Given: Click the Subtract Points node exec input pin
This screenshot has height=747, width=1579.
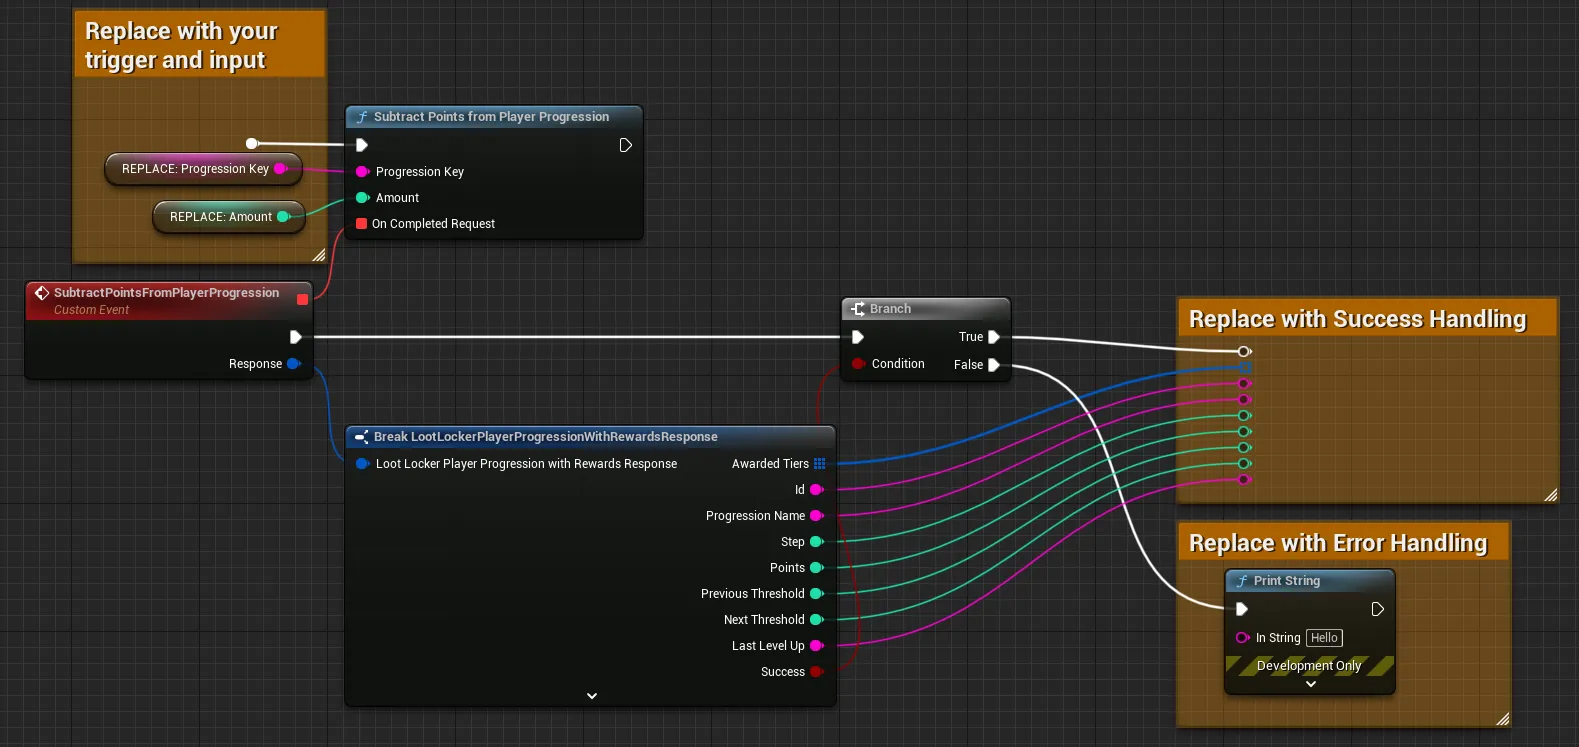Looking at the screenshot, I should tap(362, 145).
